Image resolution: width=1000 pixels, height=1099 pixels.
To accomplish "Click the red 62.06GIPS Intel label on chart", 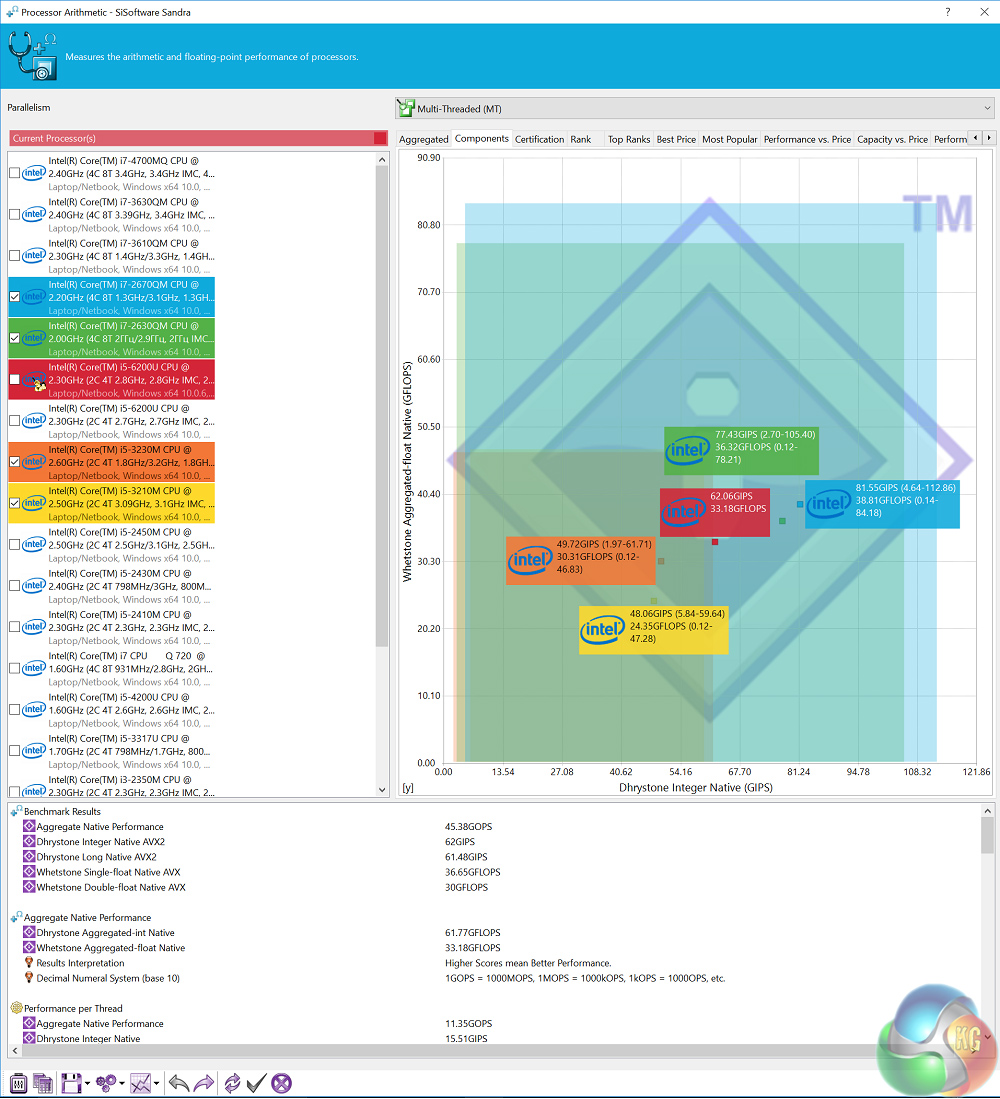I will pyautogui.click(x=714, y=512).
